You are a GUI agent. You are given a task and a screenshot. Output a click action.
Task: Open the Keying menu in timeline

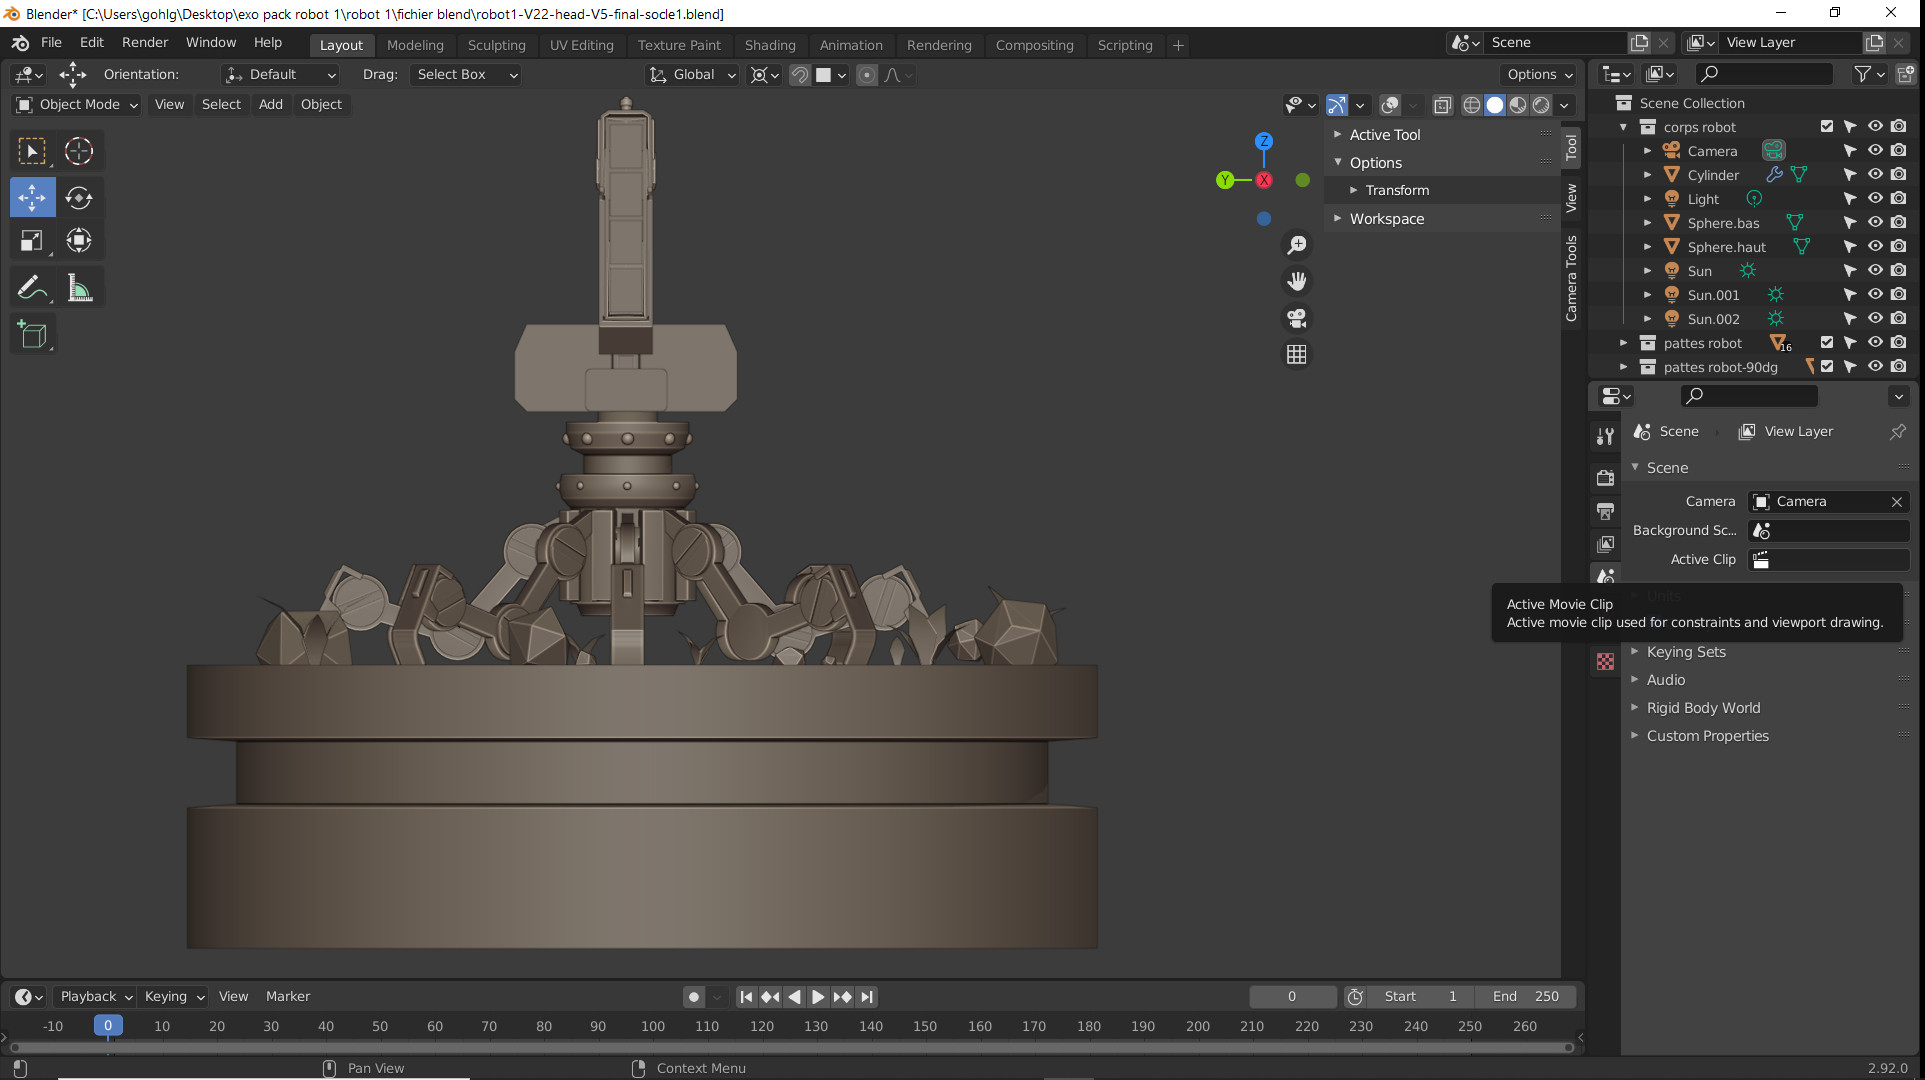click(174, 996)
